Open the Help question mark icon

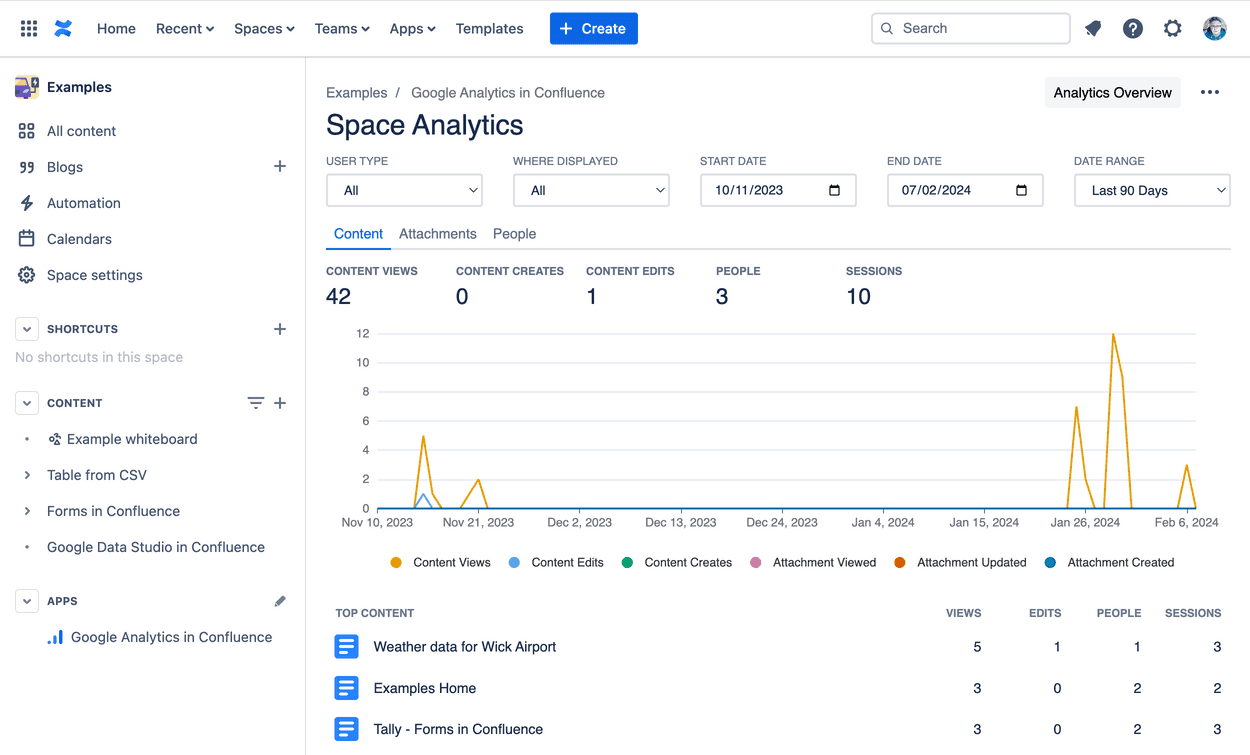tap(1132, 28)
